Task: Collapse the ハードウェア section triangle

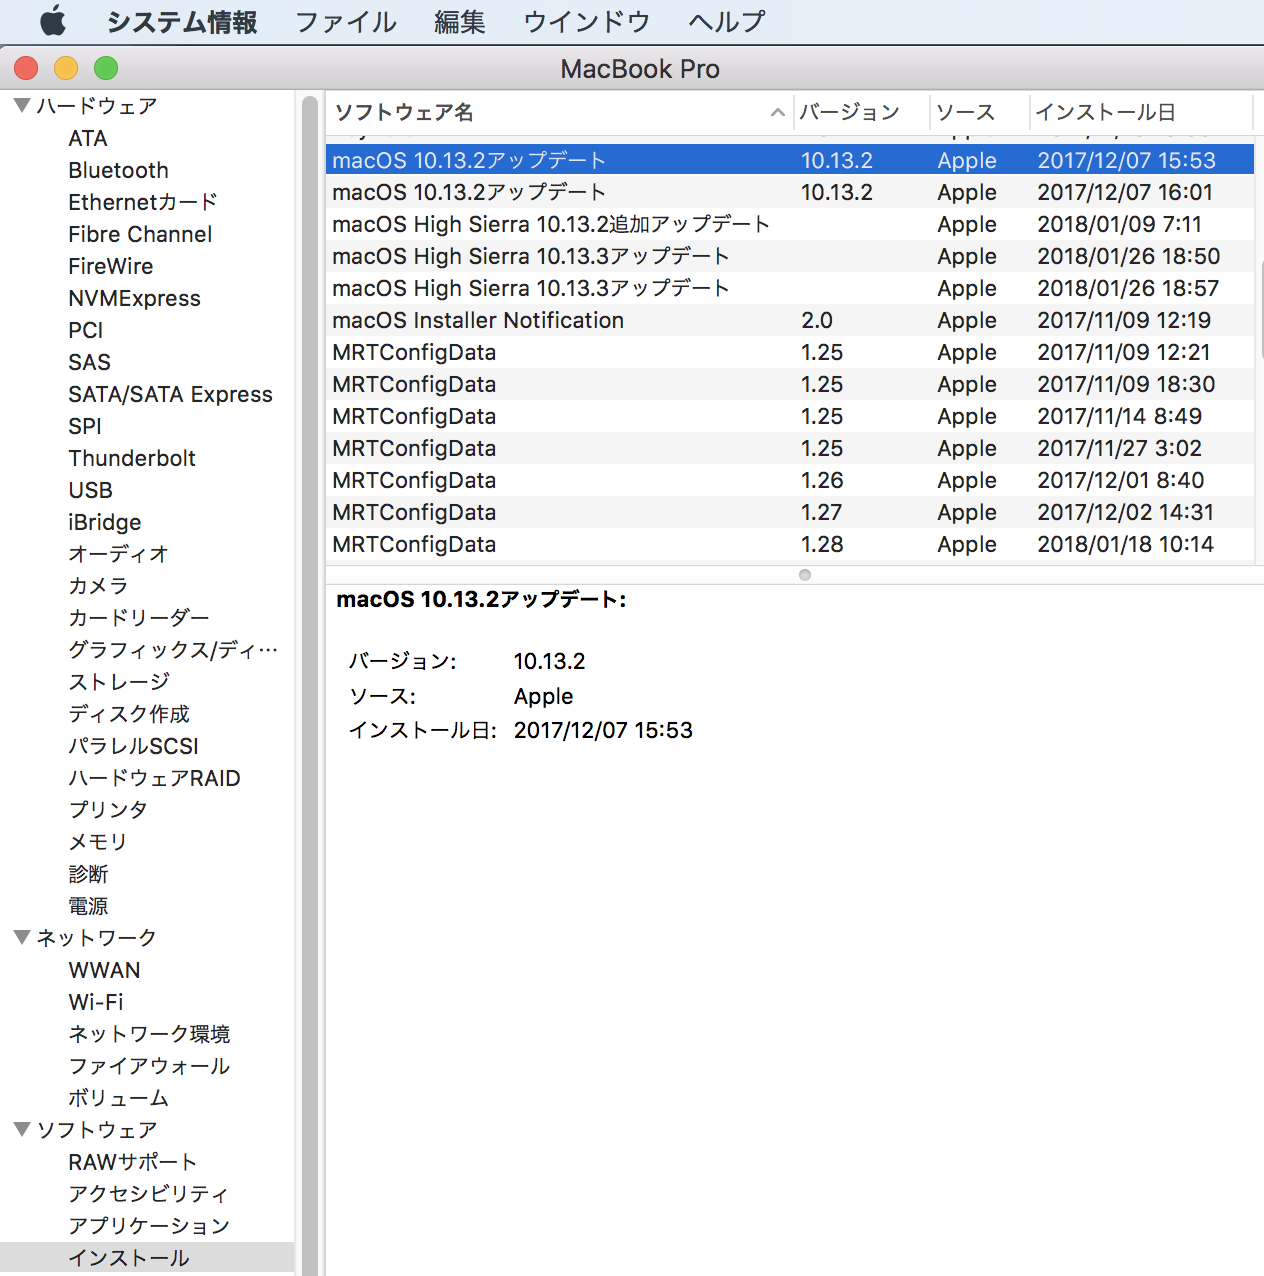Action: (x=22, y=106)
